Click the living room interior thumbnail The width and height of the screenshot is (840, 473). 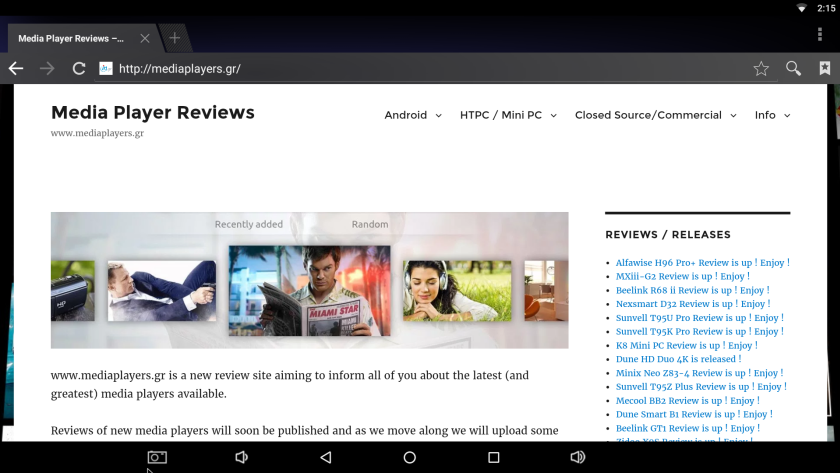(x=546, y=291)
